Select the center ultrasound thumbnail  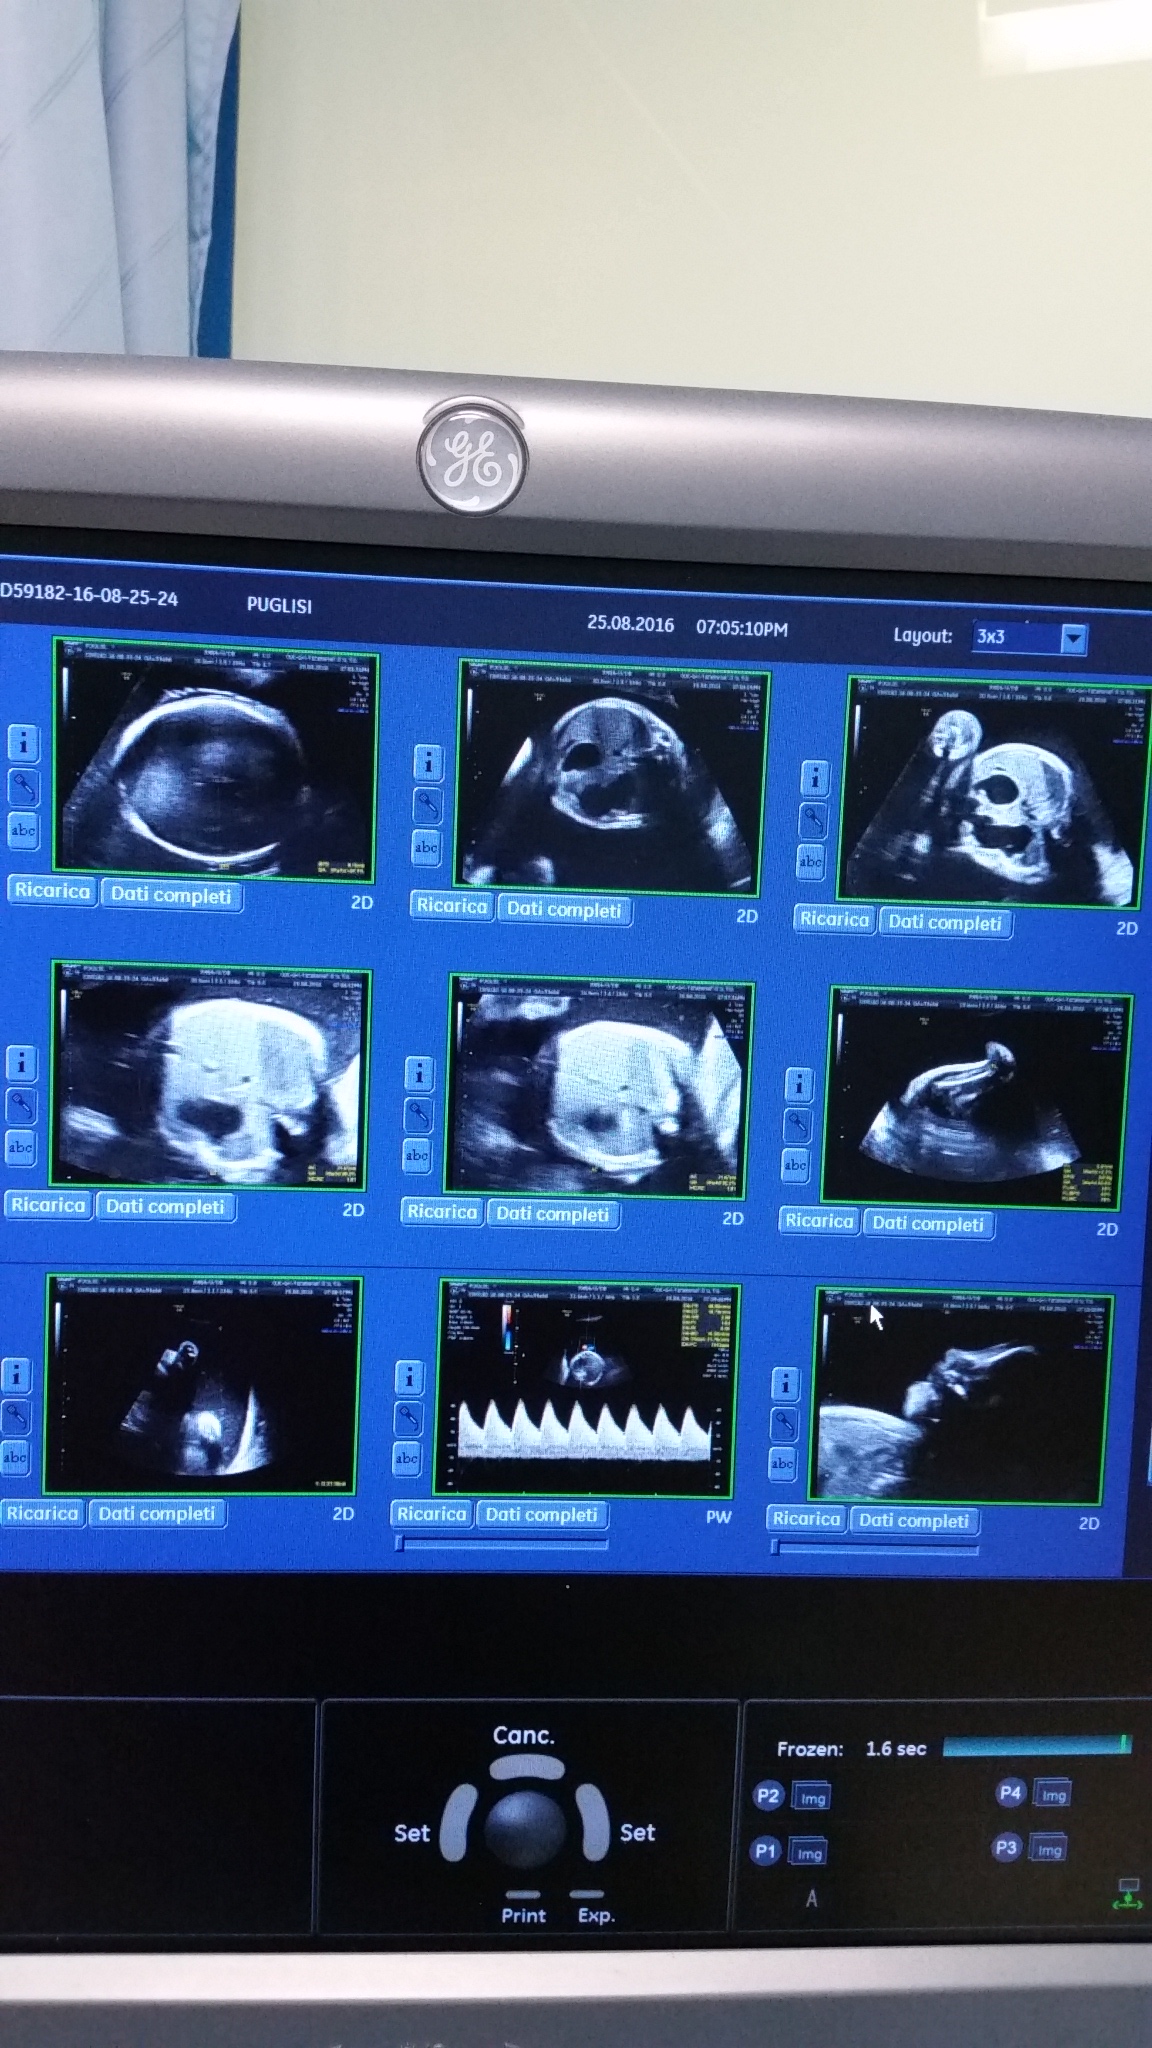[x=598, y=1085]
